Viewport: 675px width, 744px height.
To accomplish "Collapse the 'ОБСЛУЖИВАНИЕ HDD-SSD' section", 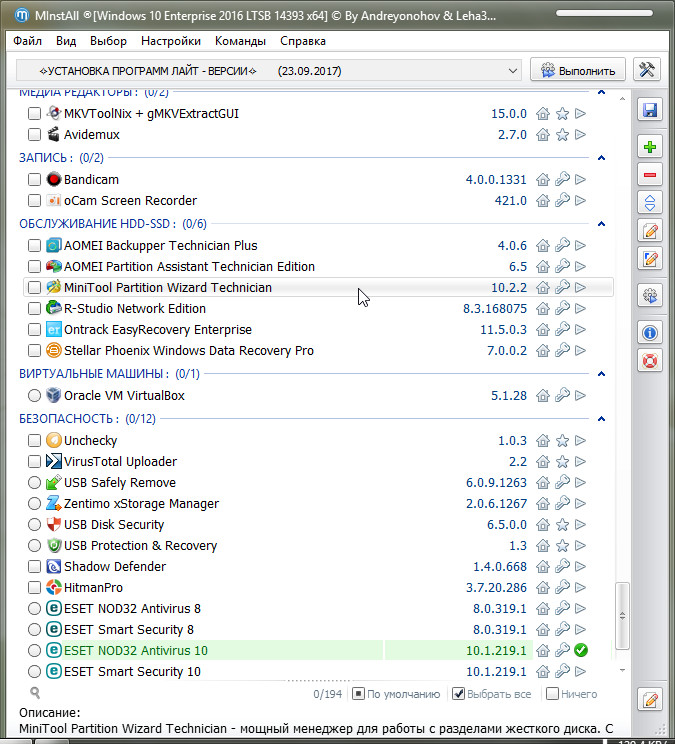I will (601, 224).
